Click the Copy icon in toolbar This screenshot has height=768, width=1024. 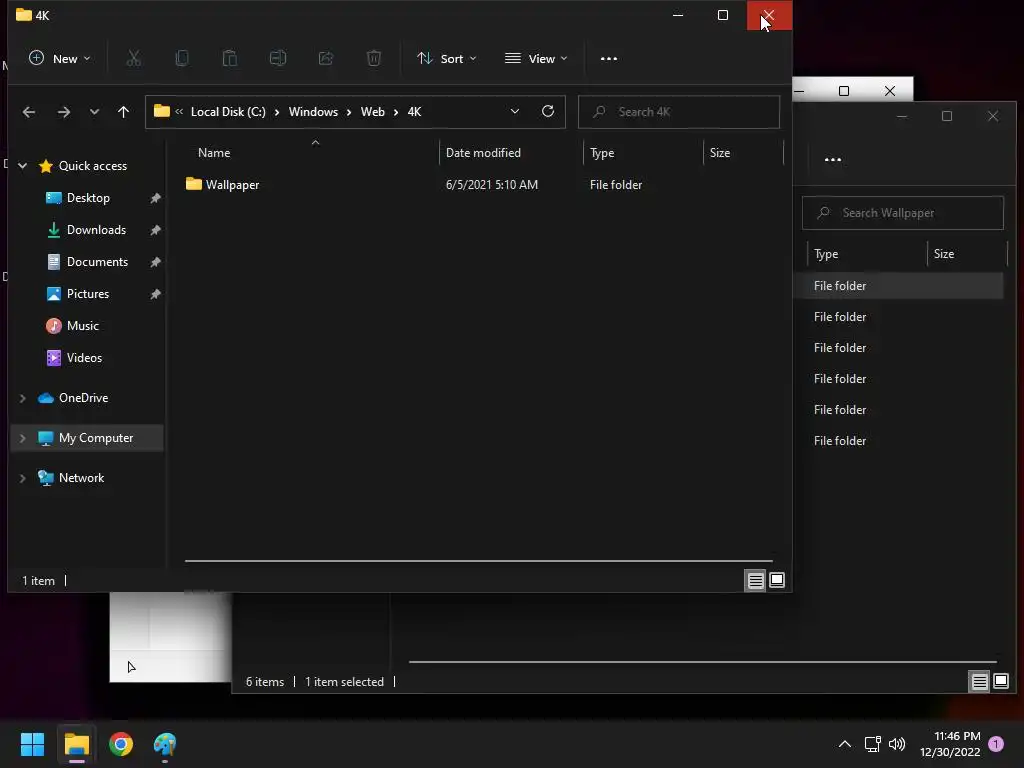coord(182,59)
